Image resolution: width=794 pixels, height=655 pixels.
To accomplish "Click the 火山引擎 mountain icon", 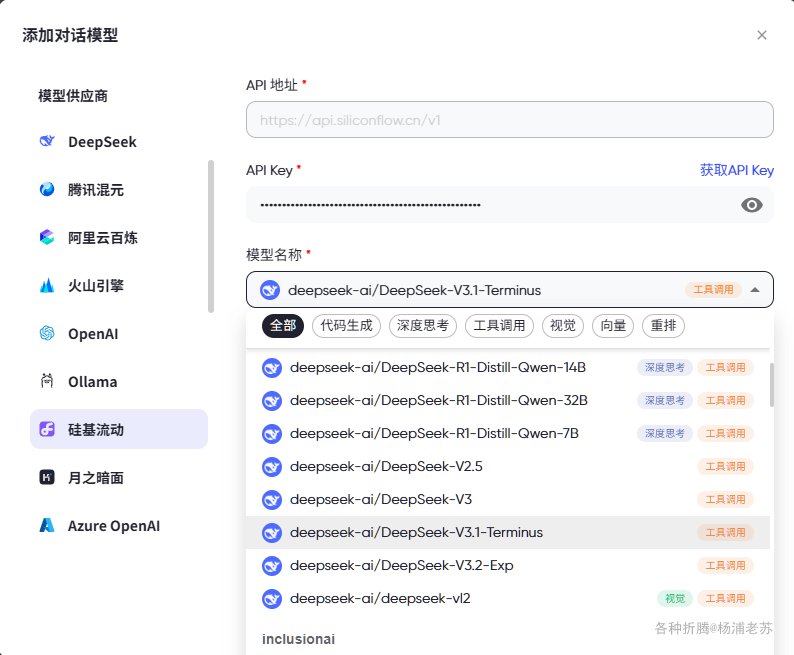I will (47, 285).
